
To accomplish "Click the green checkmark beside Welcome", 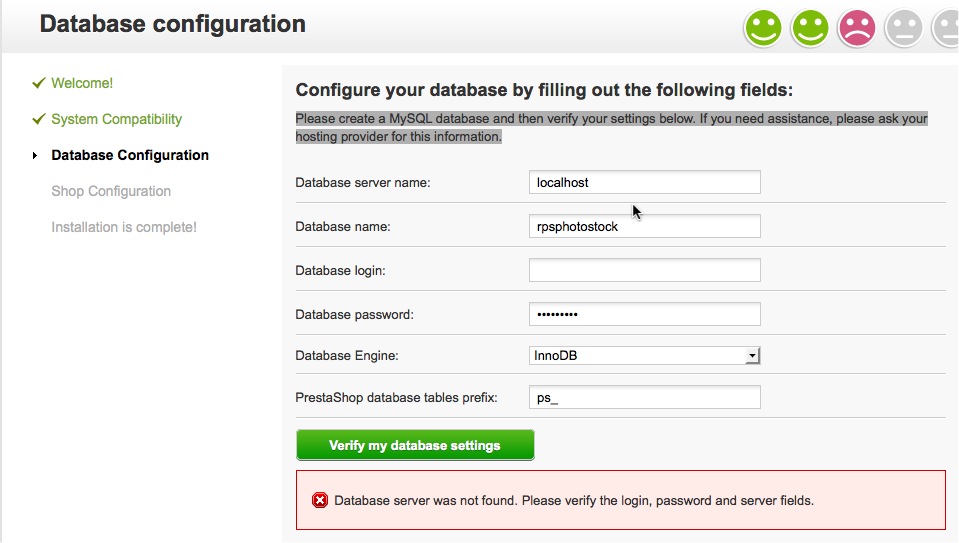I will 38,83.
